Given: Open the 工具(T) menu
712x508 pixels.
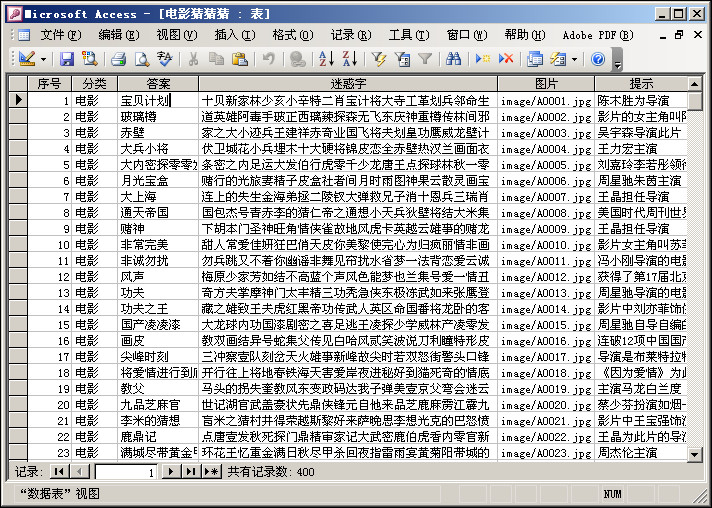Looking at the screenshot, I should (409, 35).
